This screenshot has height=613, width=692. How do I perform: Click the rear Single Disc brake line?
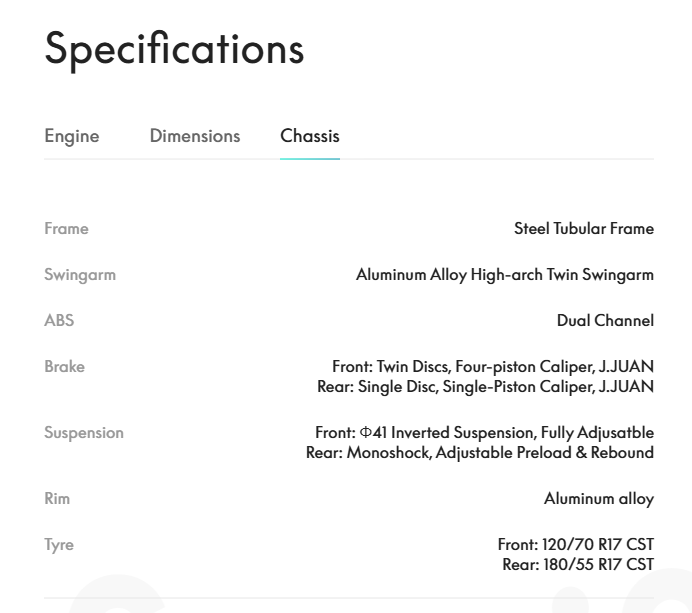485,386
